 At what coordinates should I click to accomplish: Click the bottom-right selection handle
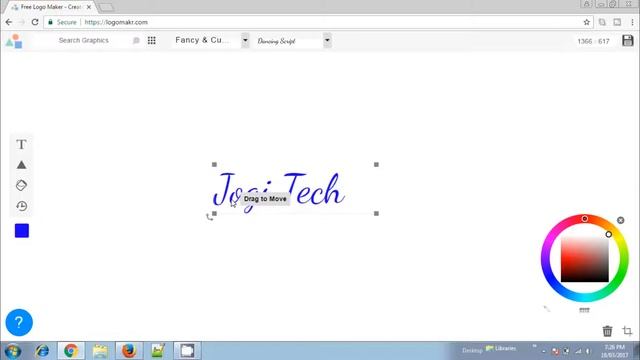point(376,213)
